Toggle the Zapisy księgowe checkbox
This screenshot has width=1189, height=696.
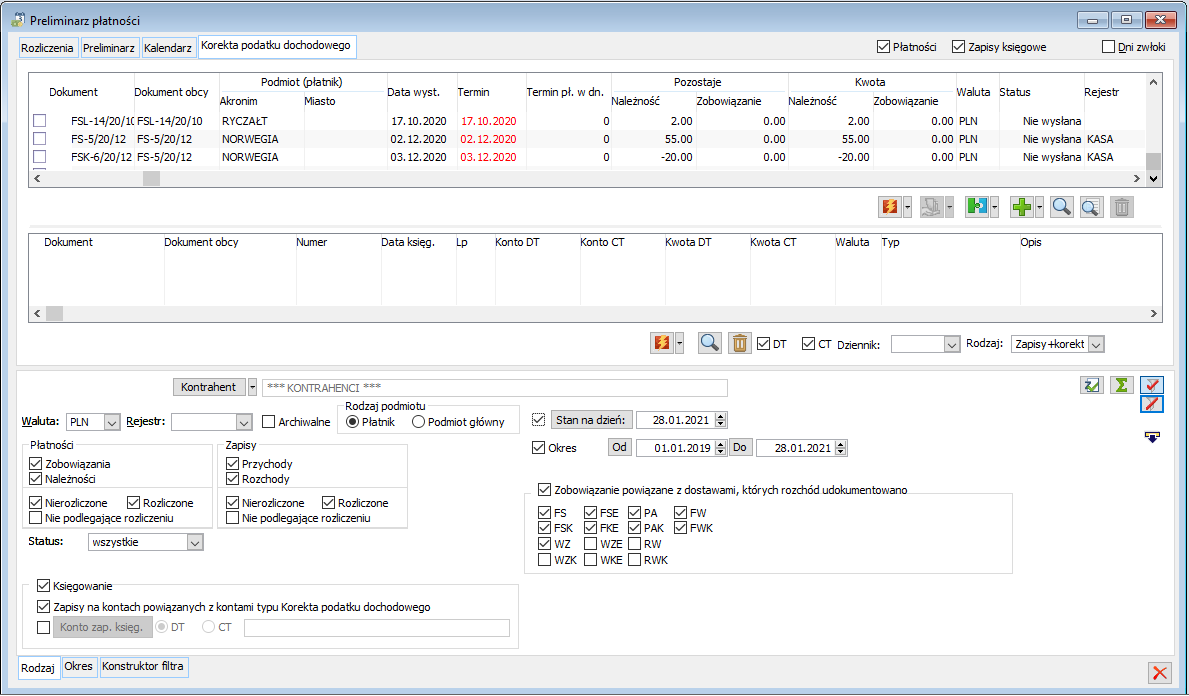coord(958,47)
